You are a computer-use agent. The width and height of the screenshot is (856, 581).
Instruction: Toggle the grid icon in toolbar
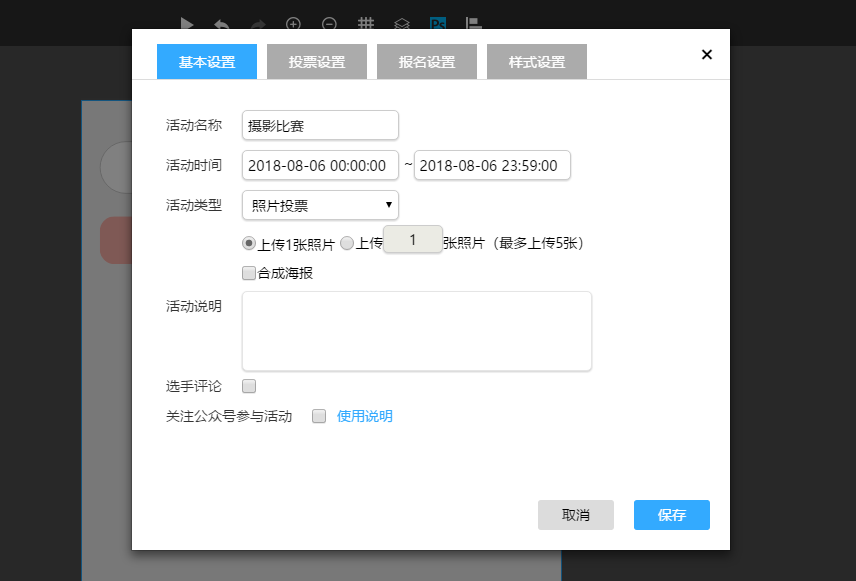pyautogui.click(x=366, y=24)
